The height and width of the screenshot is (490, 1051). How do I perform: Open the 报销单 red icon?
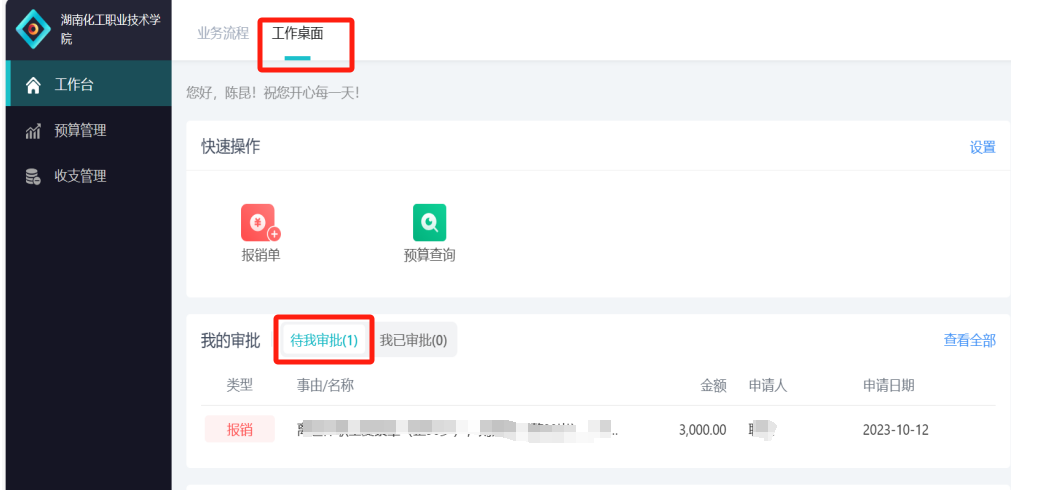260,223
